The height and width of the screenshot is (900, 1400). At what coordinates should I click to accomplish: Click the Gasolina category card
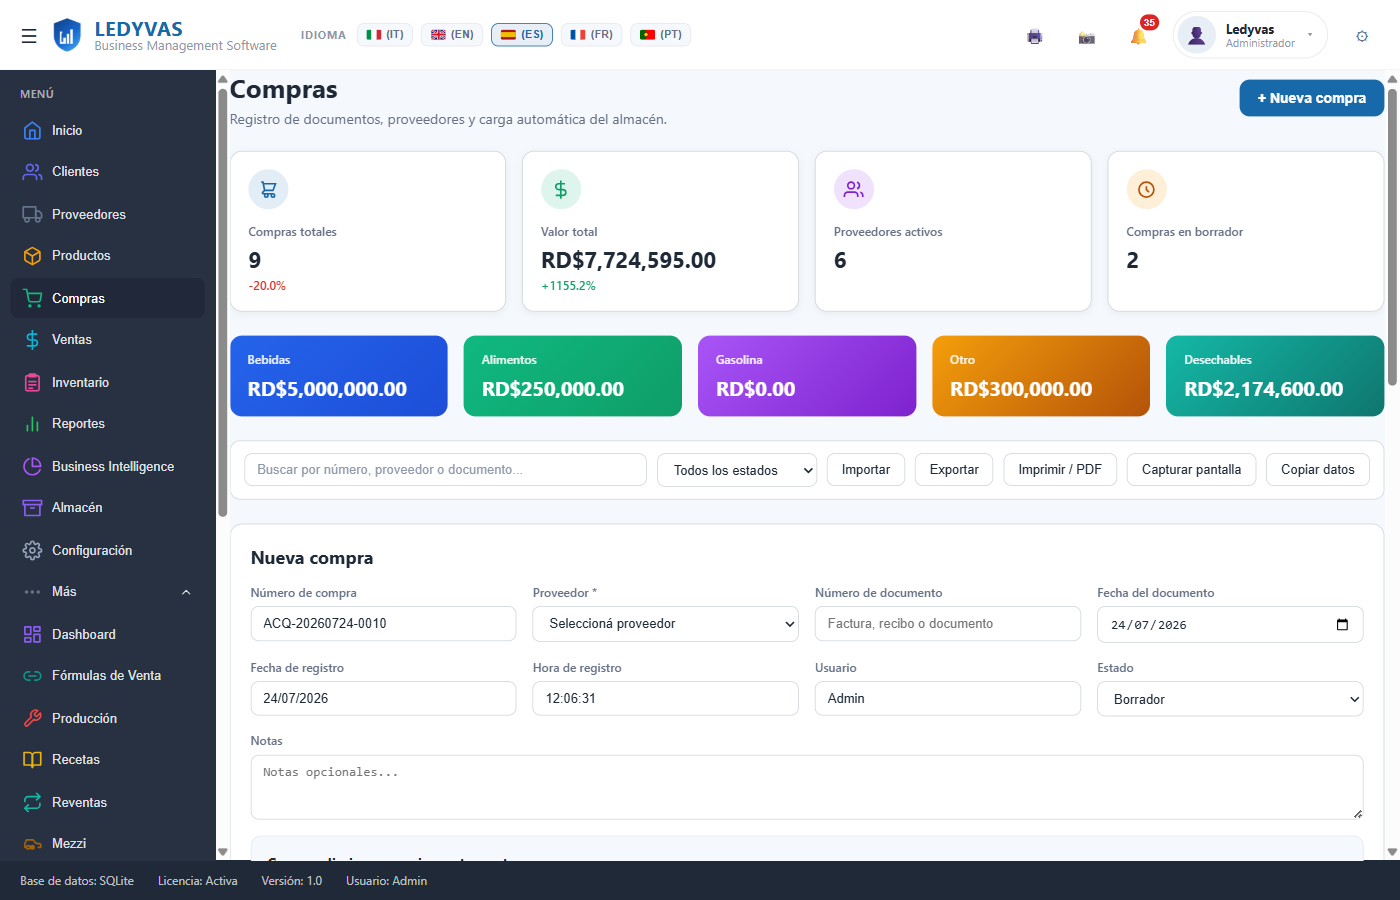pos(807,376)
